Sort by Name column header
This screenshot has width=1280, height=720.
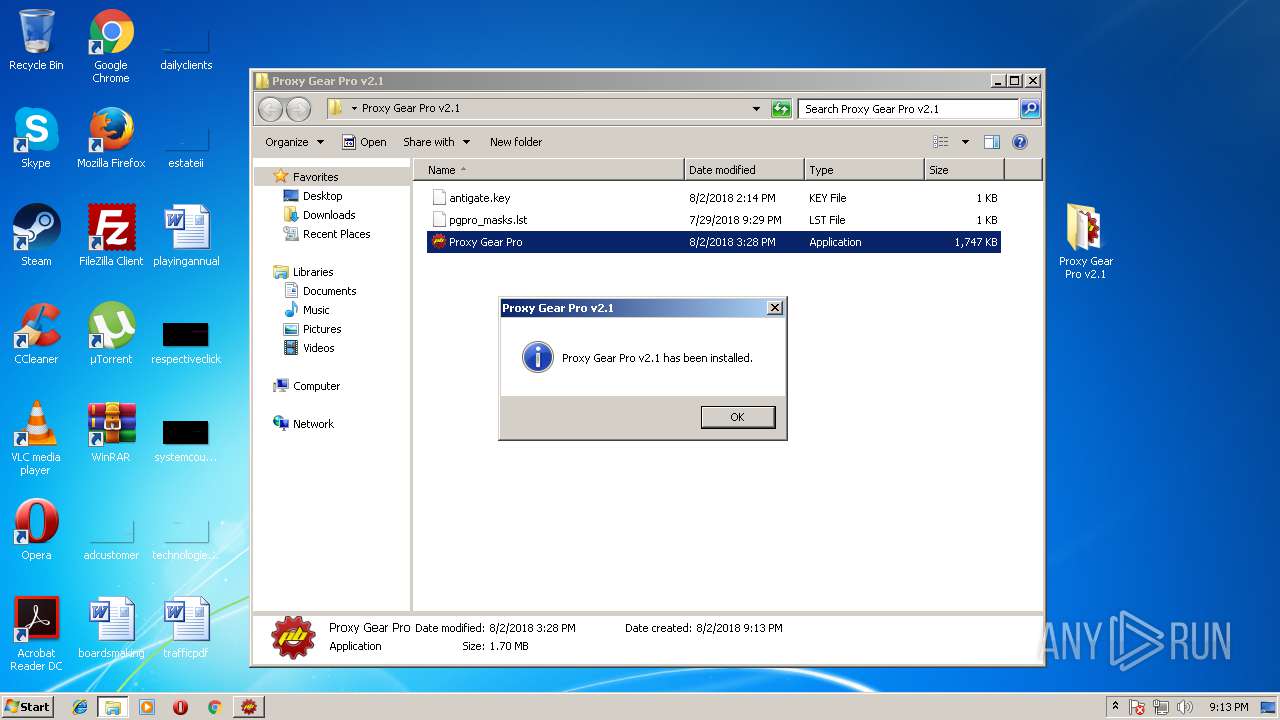549,170
